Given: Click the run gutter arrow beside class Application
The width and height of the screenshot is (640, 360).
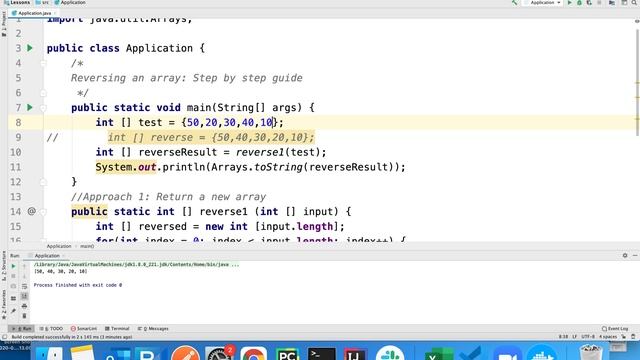Looking at the screenshot, I should (30, 48).
